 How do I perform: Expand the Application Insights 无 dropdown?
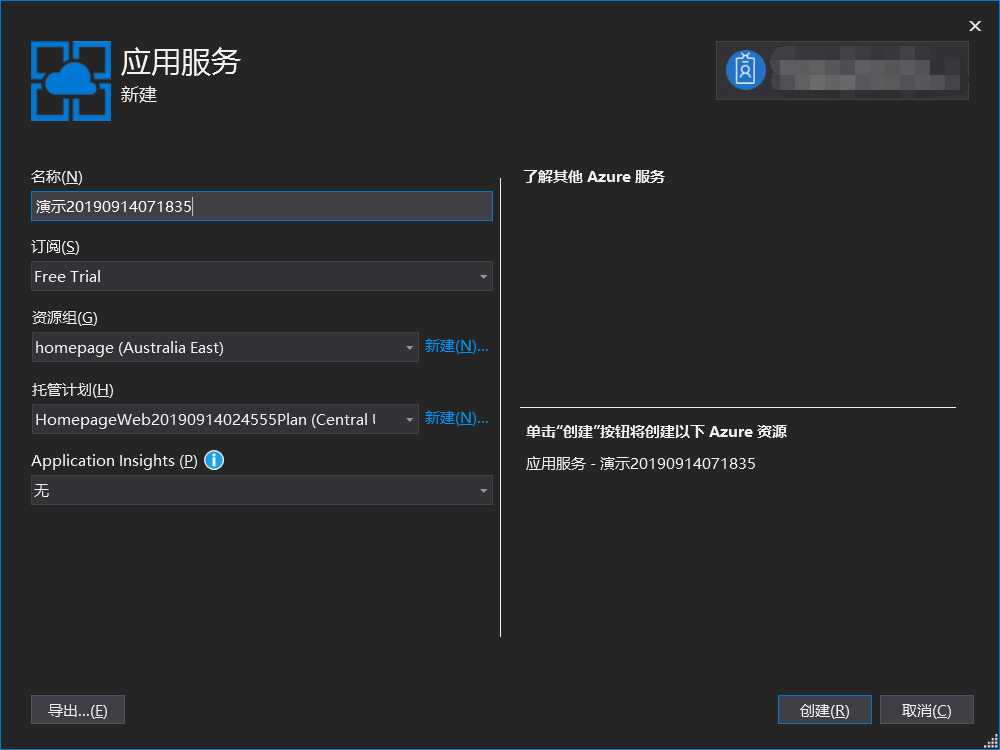click(x=261, y=490)
